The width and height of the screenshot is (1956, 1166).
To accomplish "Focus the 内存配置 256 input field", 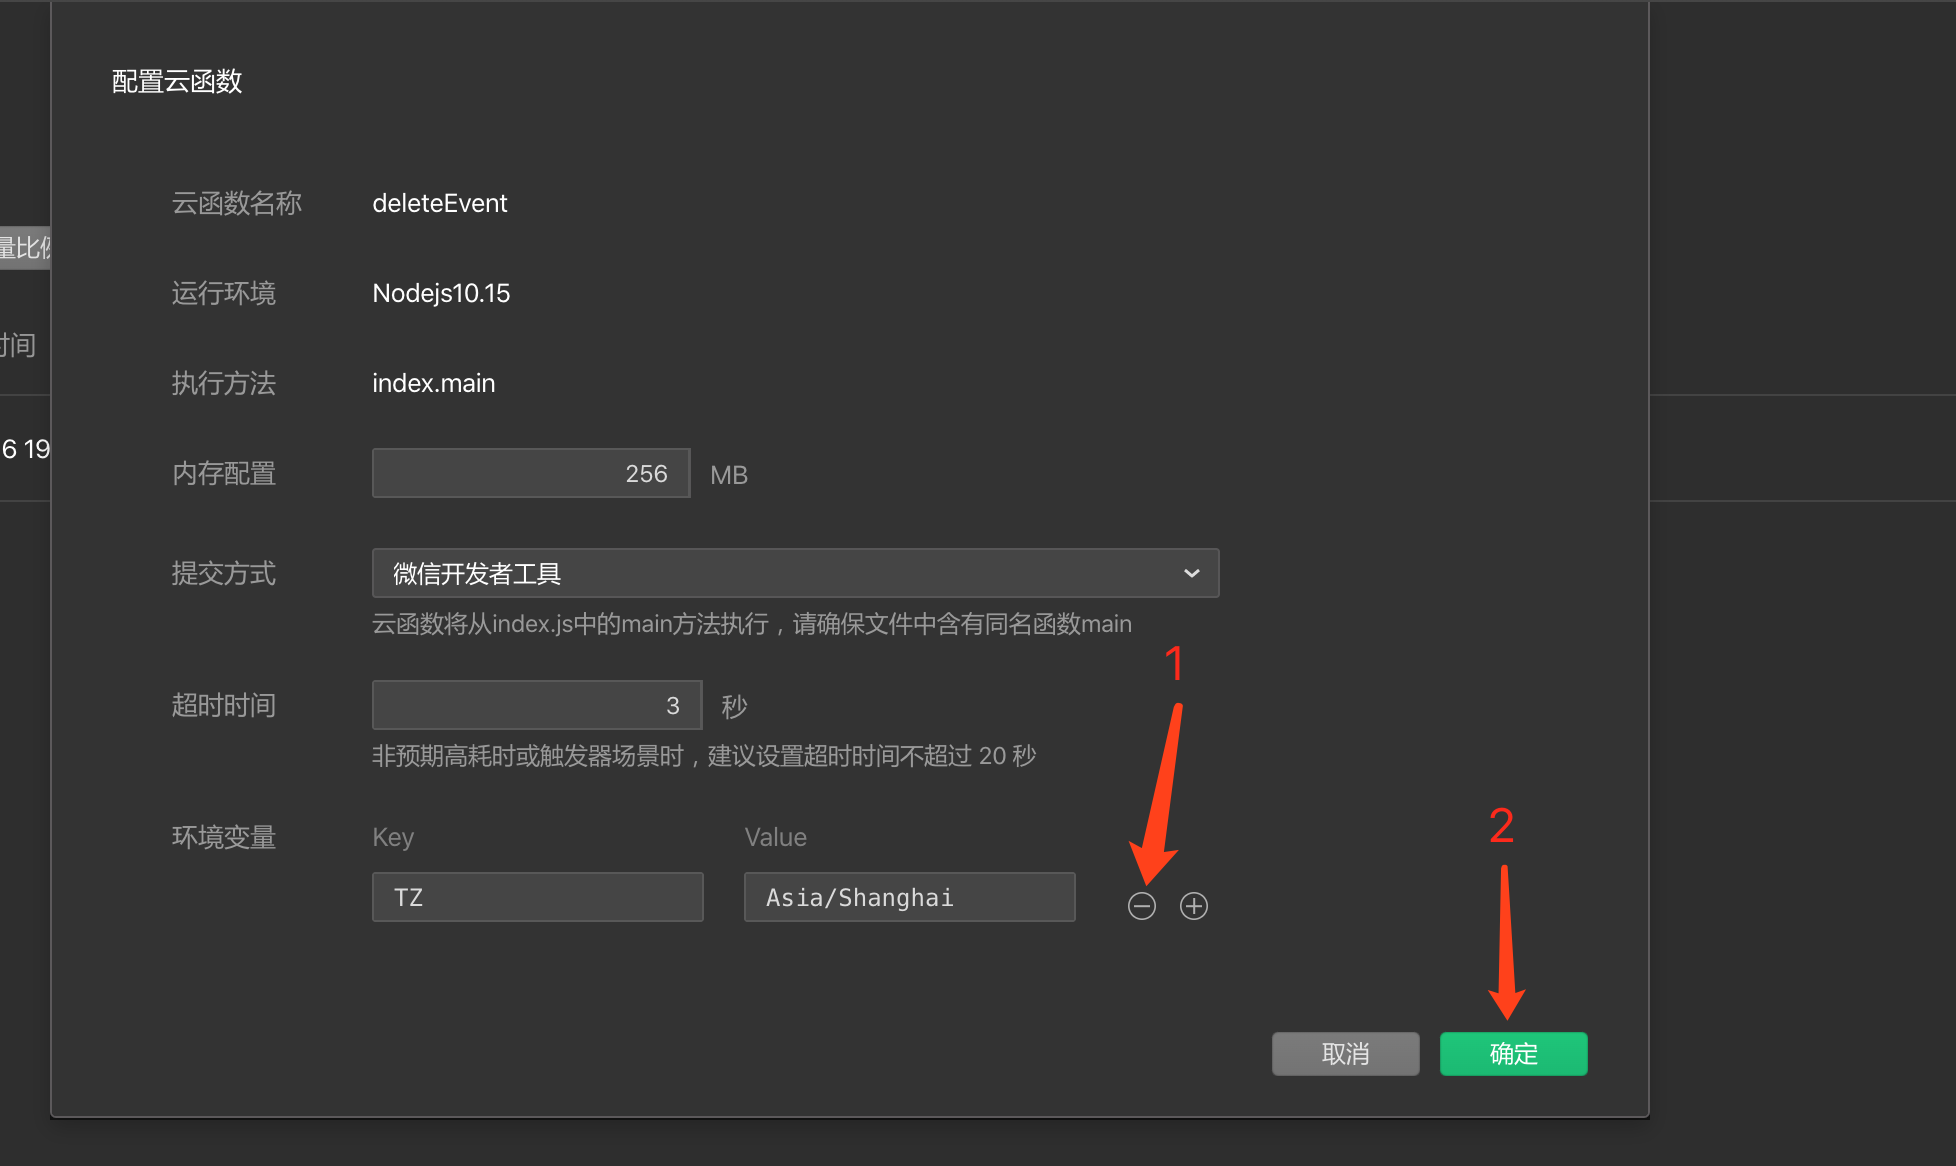I will (531, 473).
